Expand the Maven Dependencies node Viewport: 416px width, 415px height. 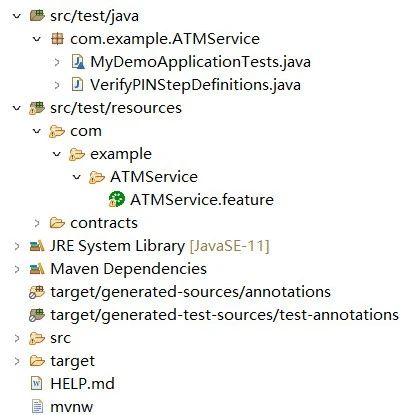click(x=17, y=269)
